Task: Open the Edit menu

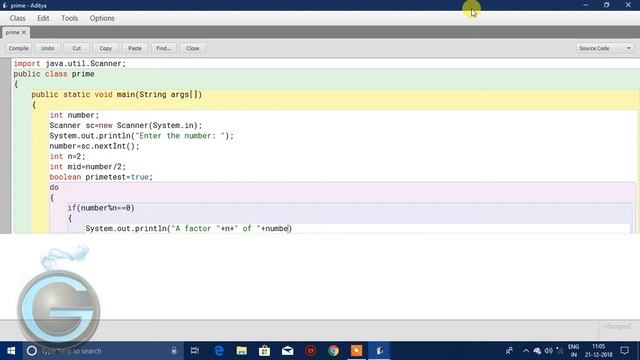Action: (x=43, y=18)
